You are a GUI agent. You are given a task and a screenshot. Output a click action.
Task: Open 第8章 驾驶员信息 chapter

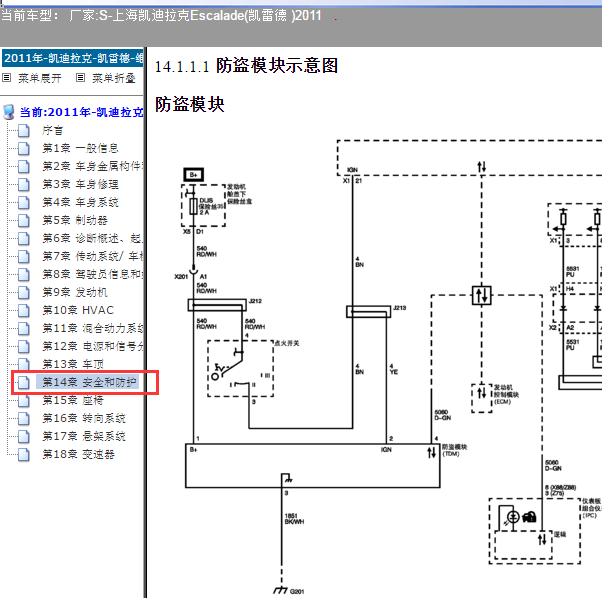click(93, 275)
